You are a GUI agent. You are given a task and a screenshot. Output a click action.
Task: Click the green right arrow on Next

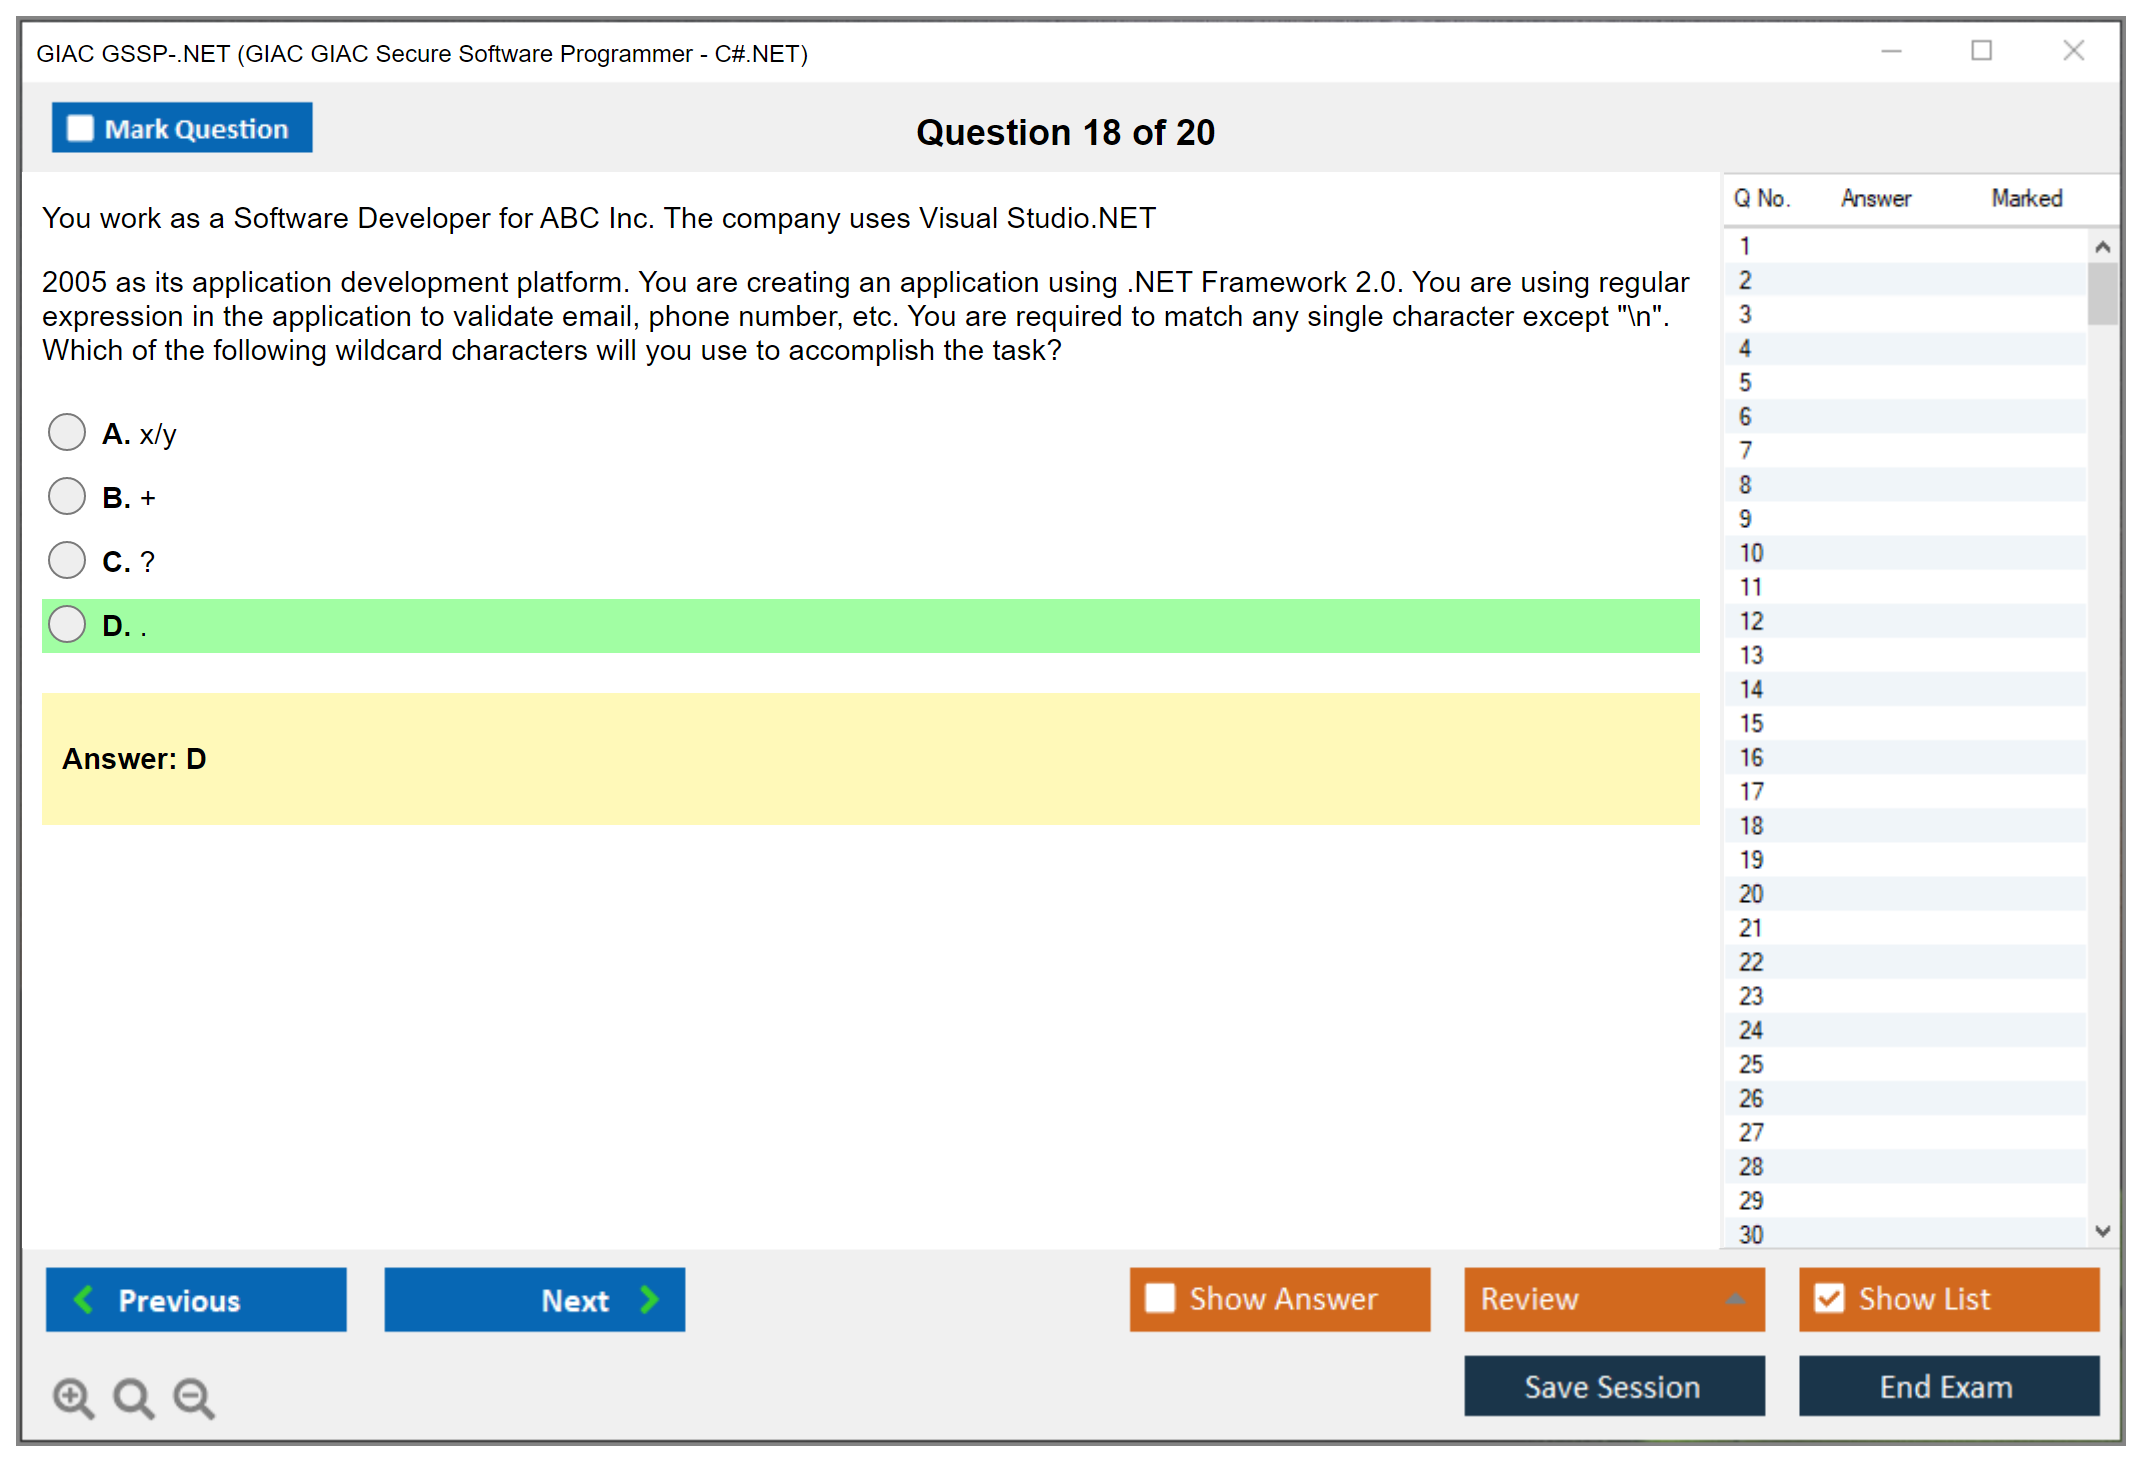[650, 1299]
